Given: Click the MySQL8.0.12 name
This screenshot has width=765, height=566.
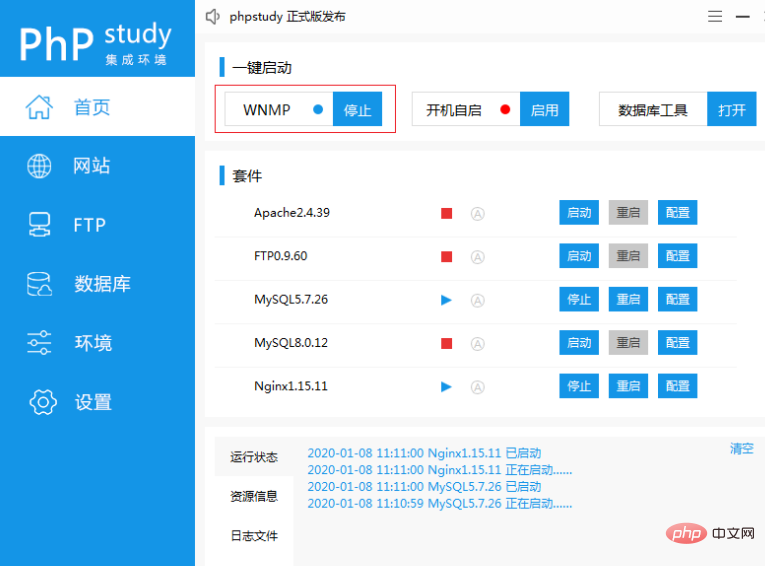Looking at the screenshot, I should click(x=291, y=343).
